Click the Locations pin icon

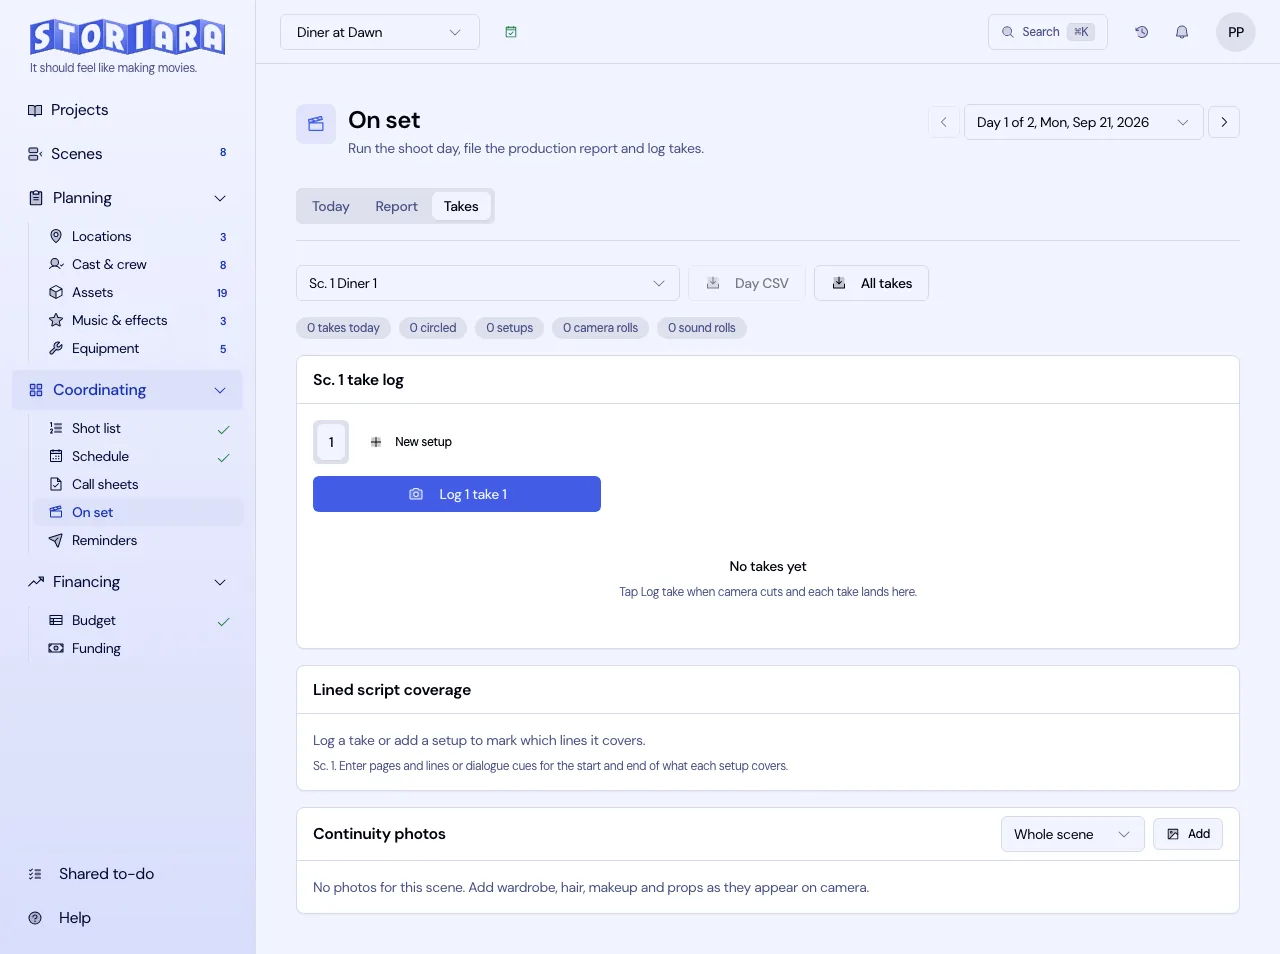tap(56, 236)
